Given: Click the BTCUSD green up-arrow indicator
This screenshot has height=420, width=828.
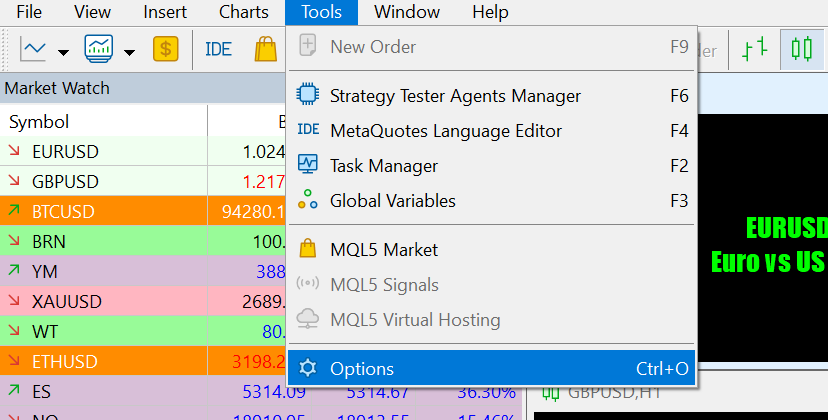Looking at the screenshot, I should (14, 210).
